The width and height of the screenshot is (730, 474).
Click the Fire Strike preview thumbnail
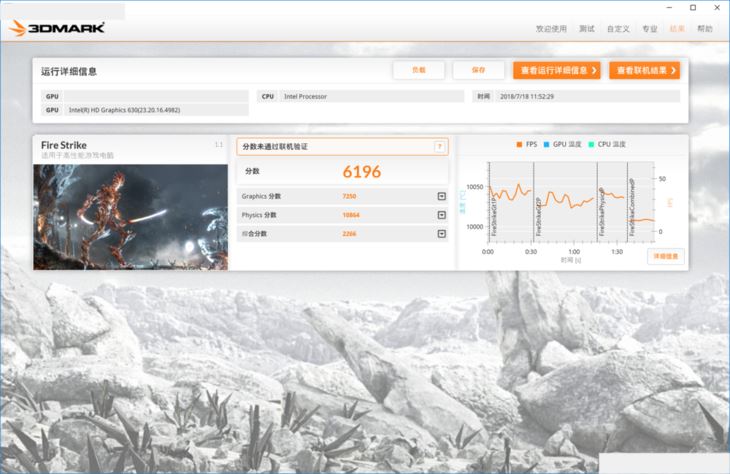(131, 217)
